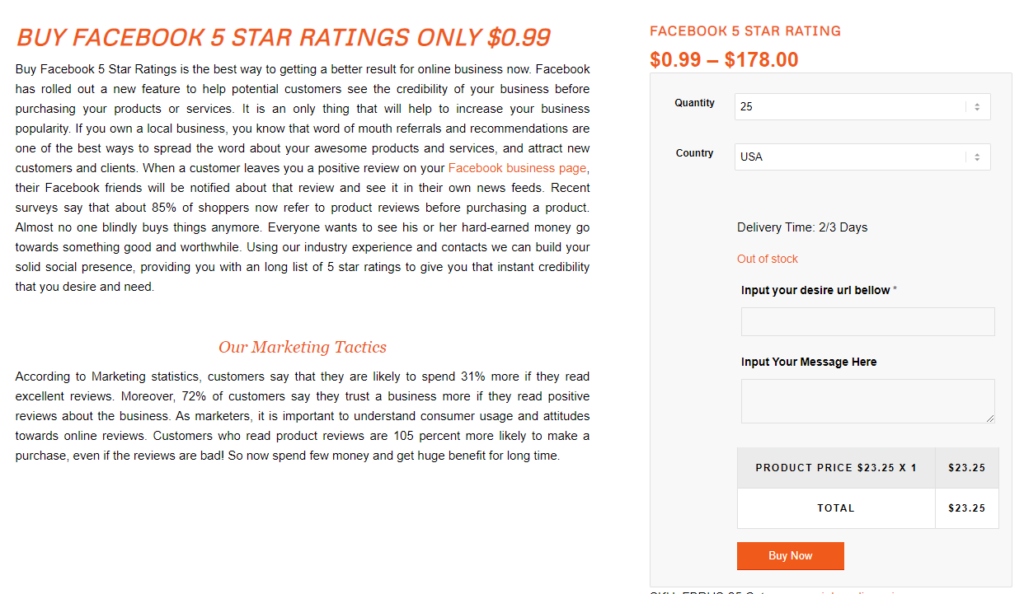Click the $0.99 – $178.00 price range
The height and width of the screenshot is (594, 1024).
[724, 60]
